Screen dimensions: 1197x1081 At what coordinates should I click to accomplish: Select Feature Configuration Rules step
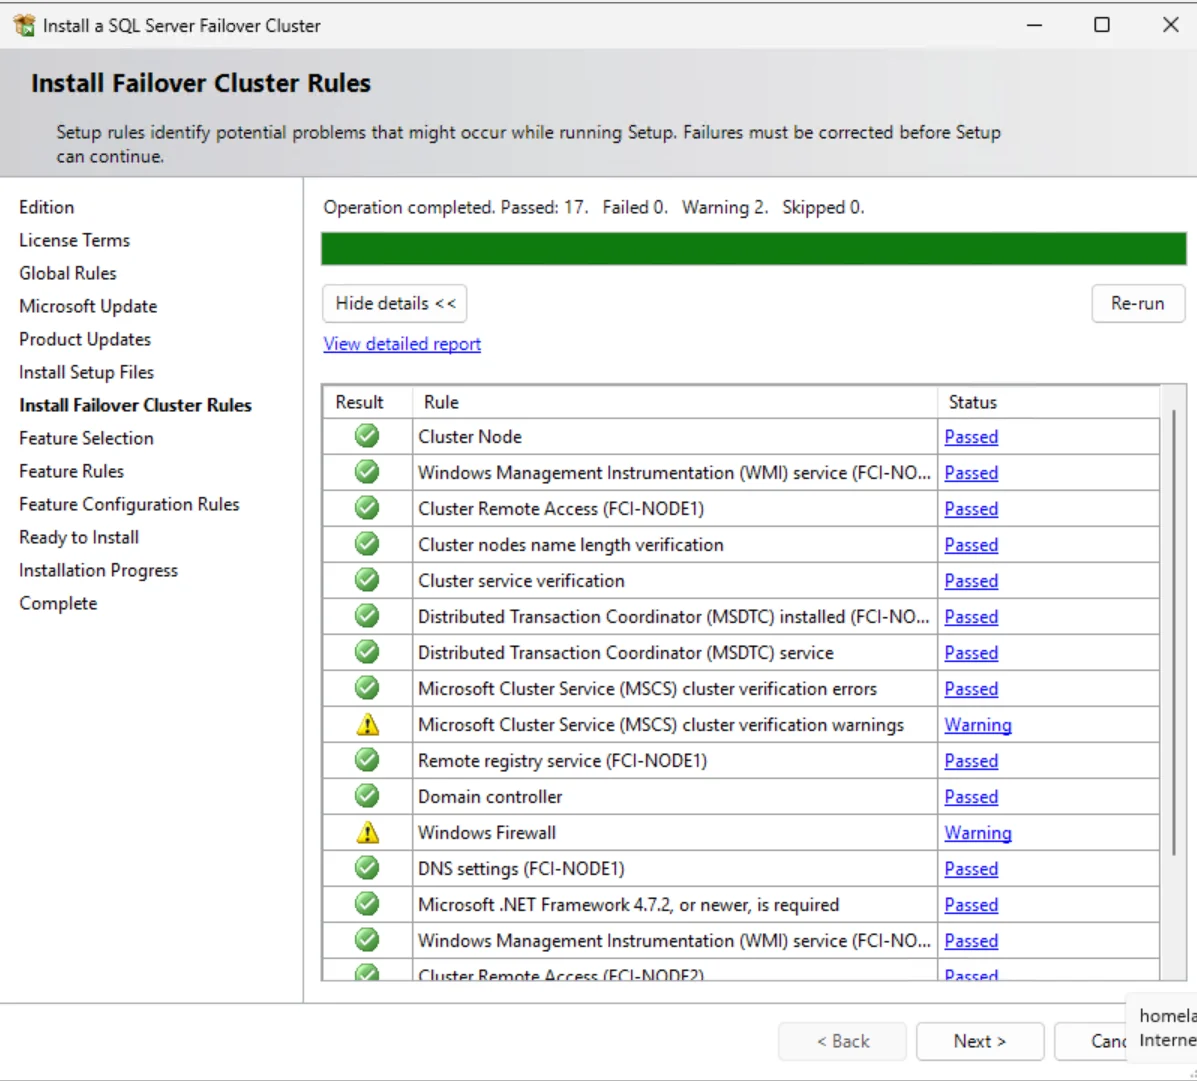[130, 505]
